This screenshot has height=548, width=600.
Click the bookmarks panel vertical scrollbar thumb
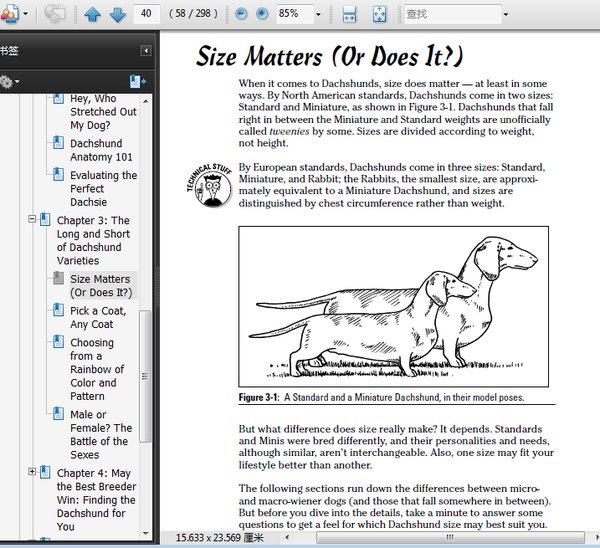tap(146, 370)
